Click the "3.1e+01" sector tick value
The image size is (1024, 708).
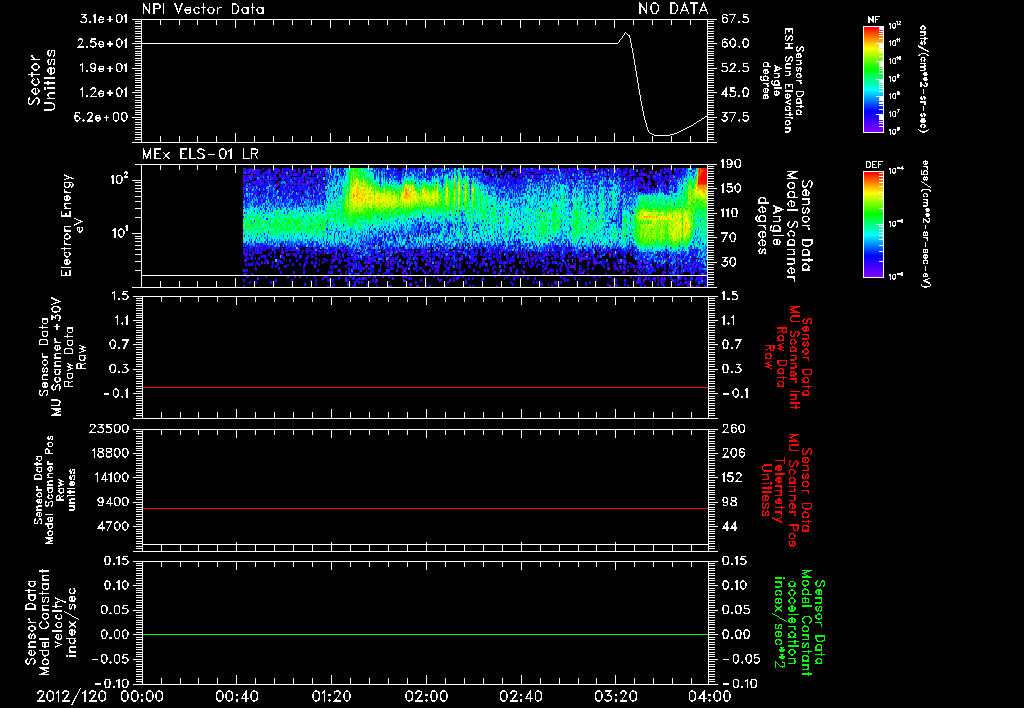(x=104, y=19)
